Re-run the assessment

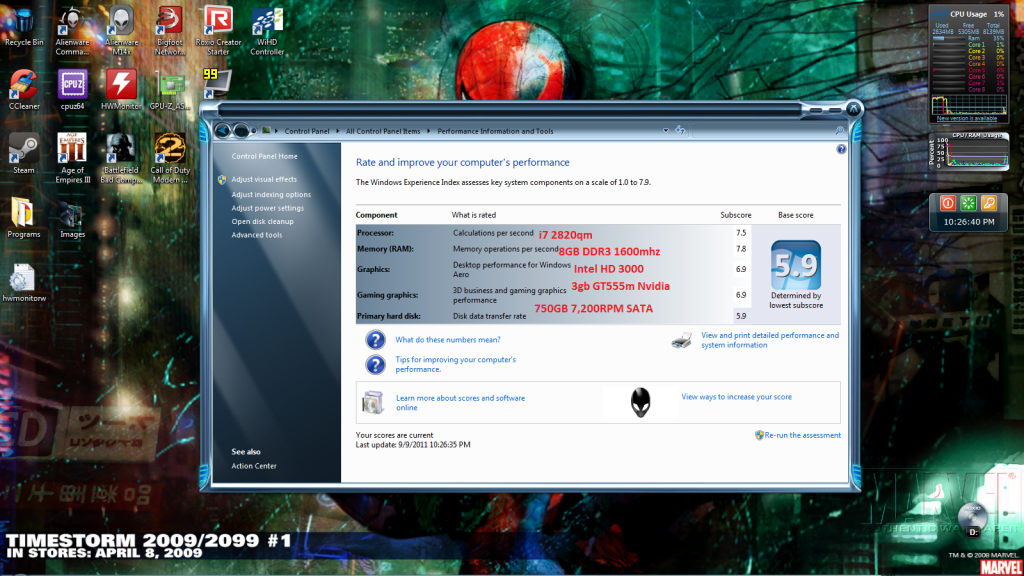tap(803, 435)
